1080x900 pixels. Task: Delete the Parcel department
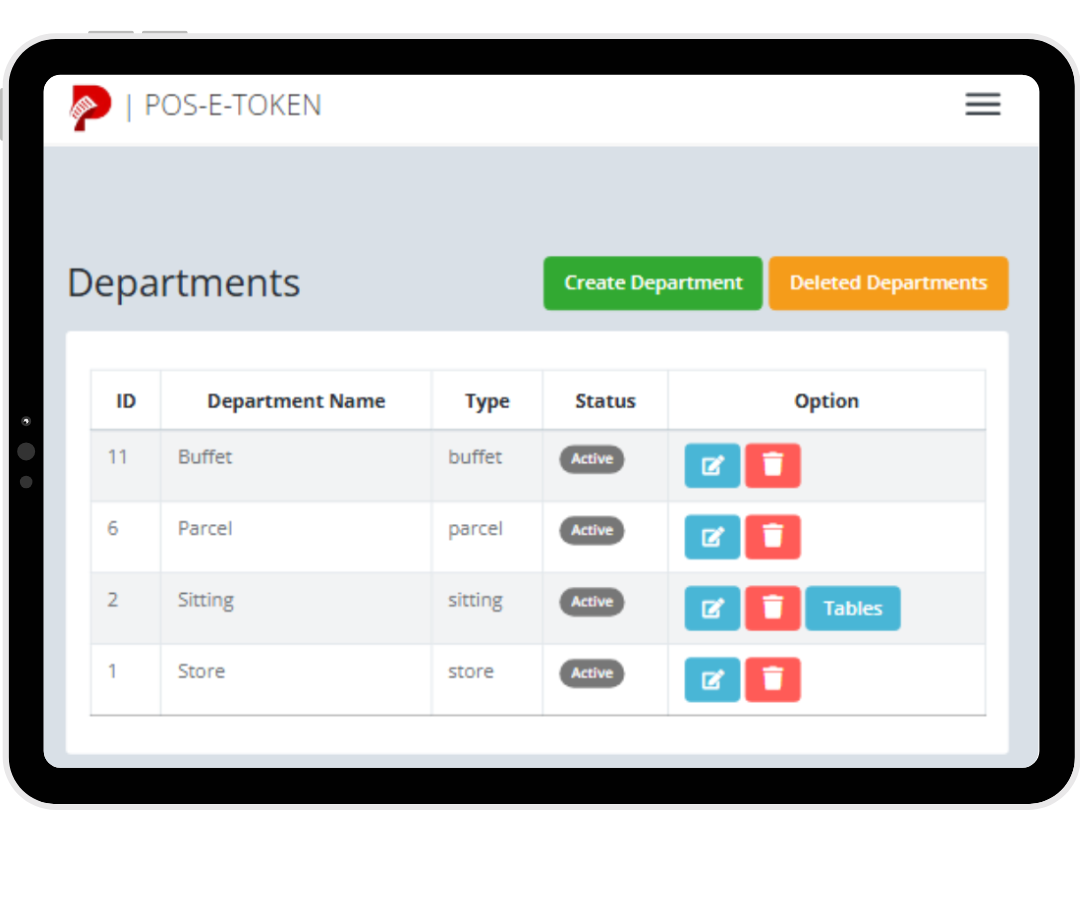[x=773, y=537]
